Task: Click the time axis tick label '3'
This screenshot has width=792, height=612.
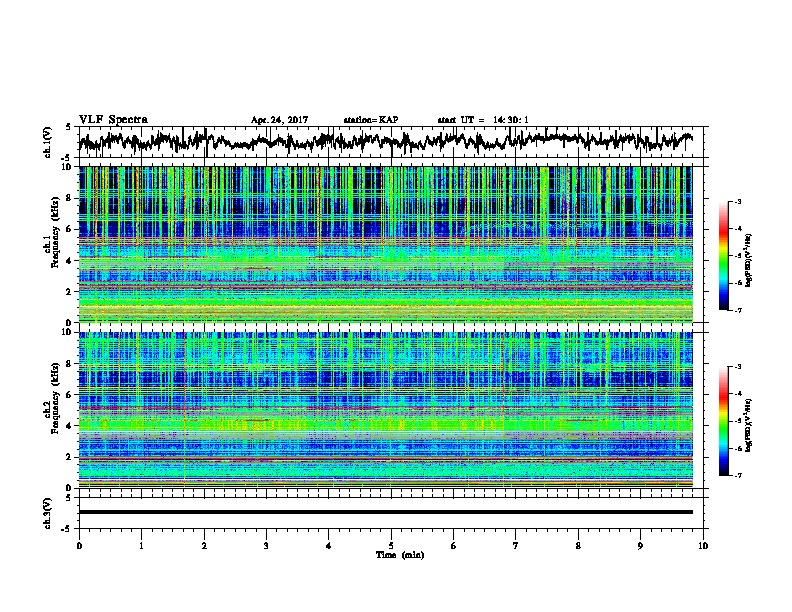Action: pyautogui.click(x=266, y=546)
